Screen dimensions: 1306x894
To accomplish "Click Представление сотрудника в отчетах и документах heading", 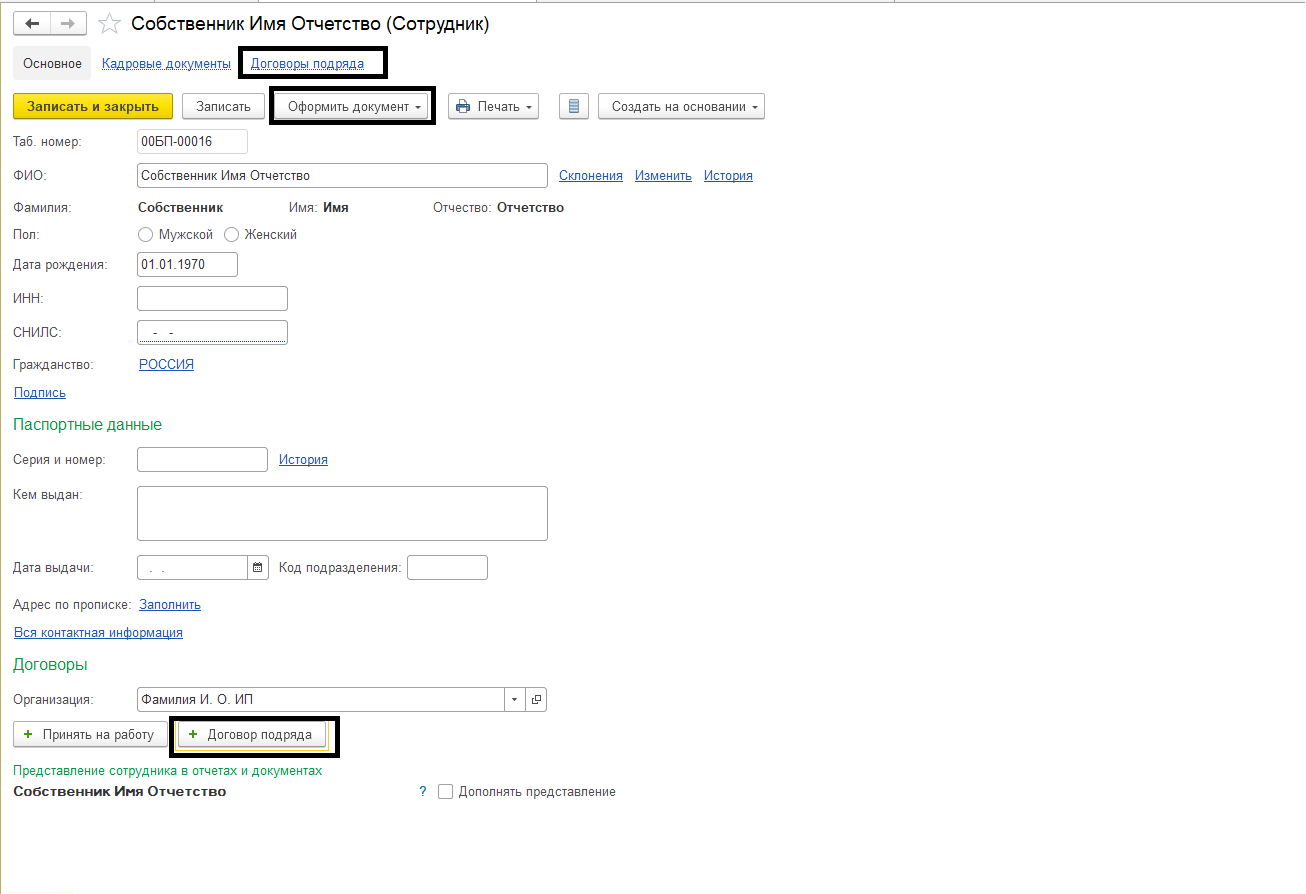I will click(167, 771).
